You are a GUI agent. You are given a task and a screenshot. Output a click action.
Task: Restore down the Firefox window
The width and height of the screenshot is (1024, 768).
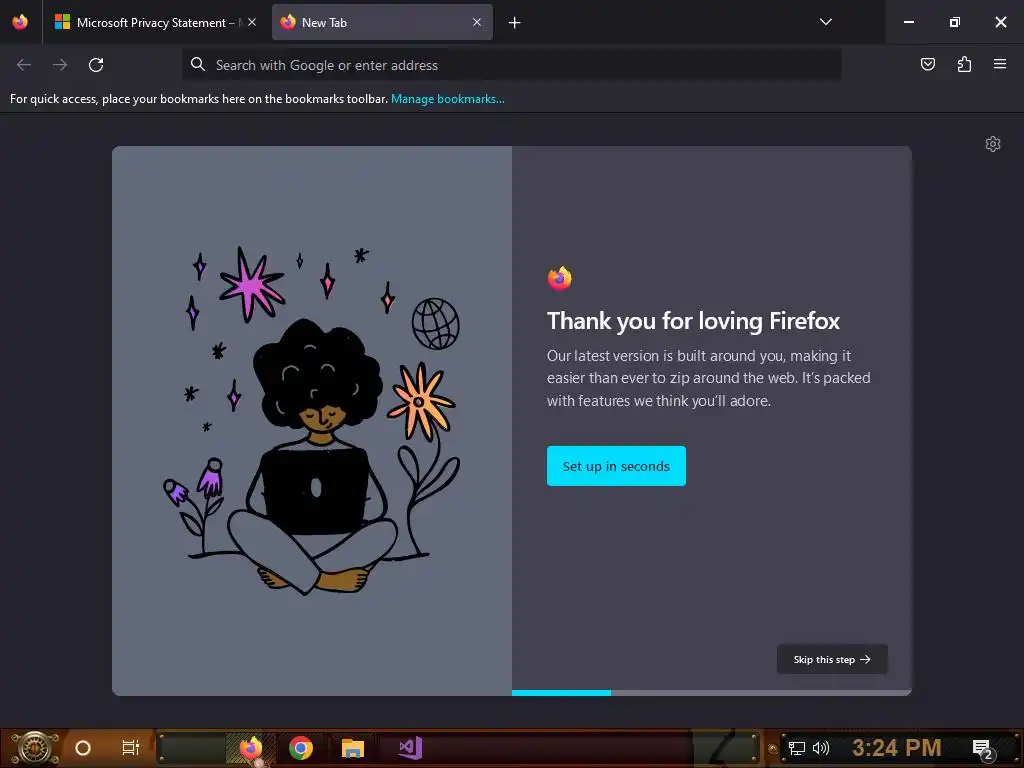[954, 22]
